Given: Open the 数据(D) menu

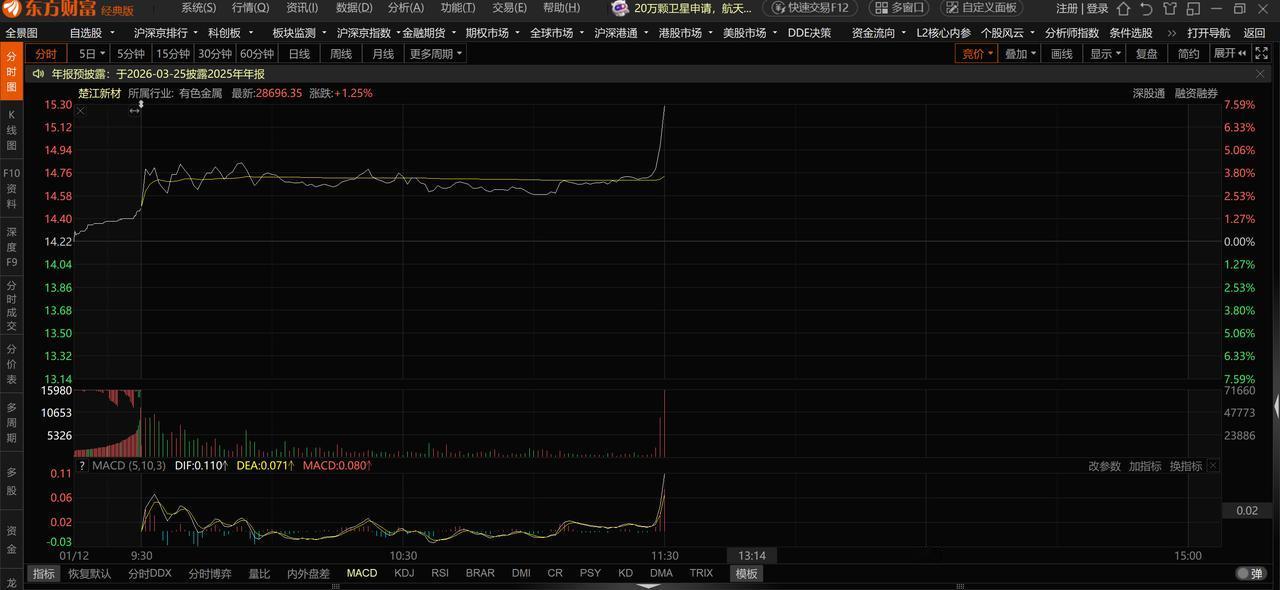Looking at the screenshot, I should (352, 8).
